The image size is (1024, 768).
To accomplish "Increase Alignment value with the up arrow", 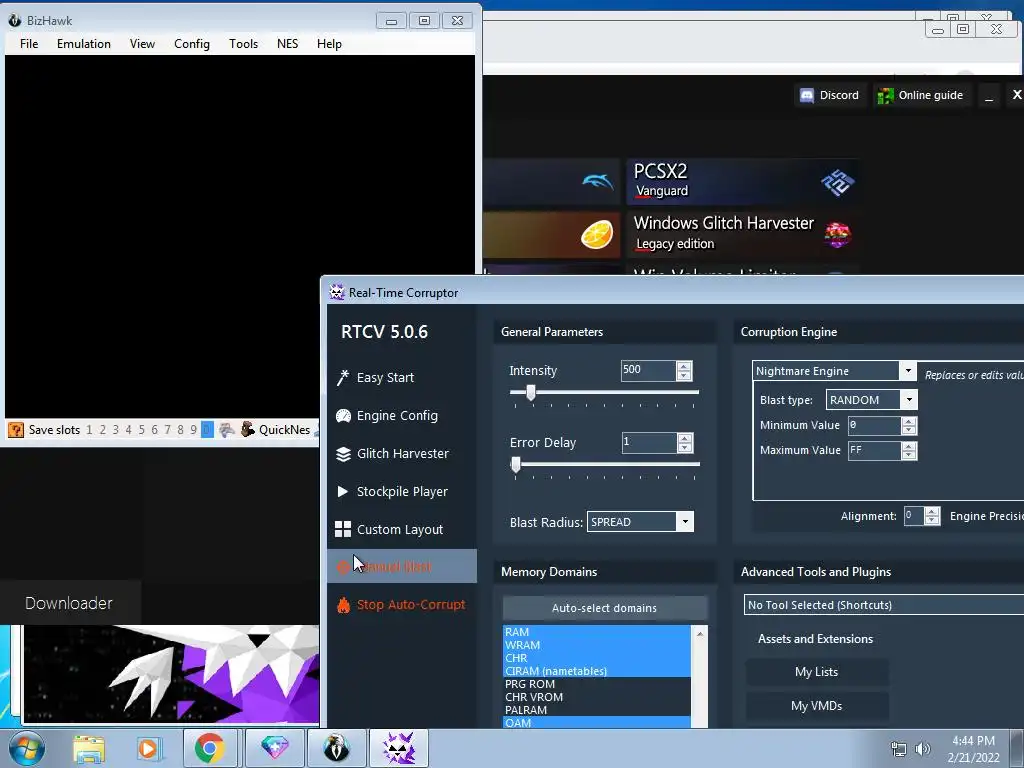I will click(933, 511).
